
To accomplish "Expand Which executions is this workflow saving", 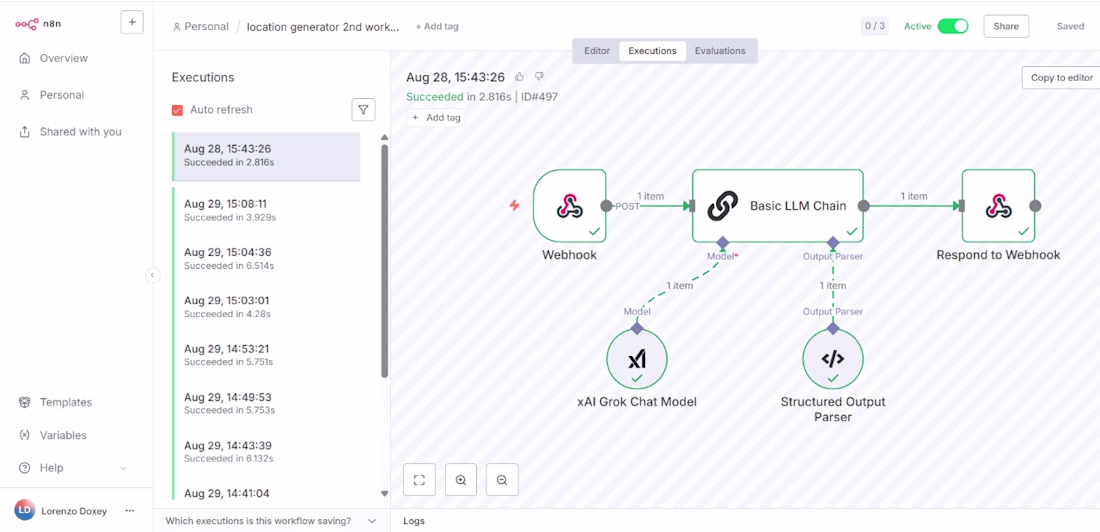I will [x=271, y=521].
